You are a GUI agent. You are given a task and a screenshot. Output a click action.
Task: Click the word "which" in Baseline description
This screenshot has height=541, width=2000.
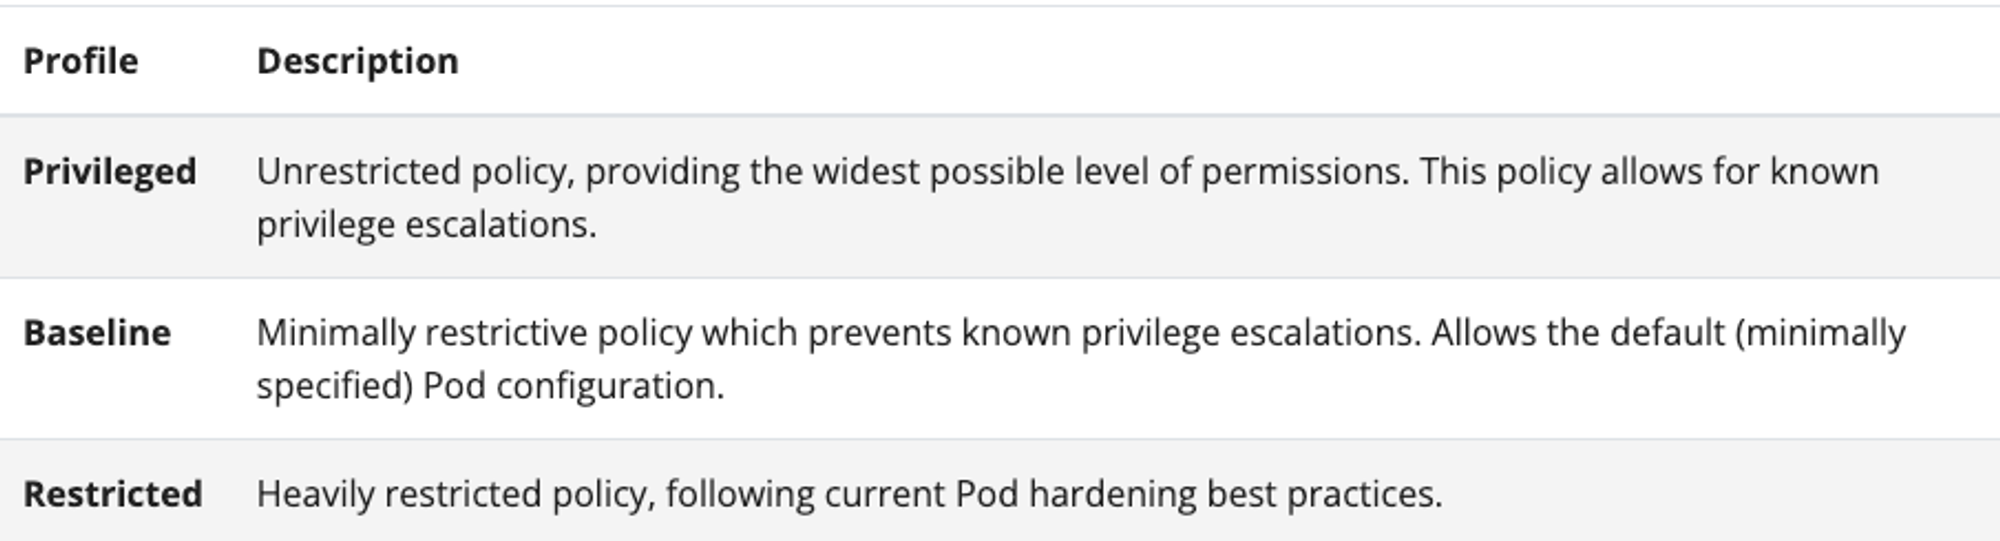tap(749, 333)
